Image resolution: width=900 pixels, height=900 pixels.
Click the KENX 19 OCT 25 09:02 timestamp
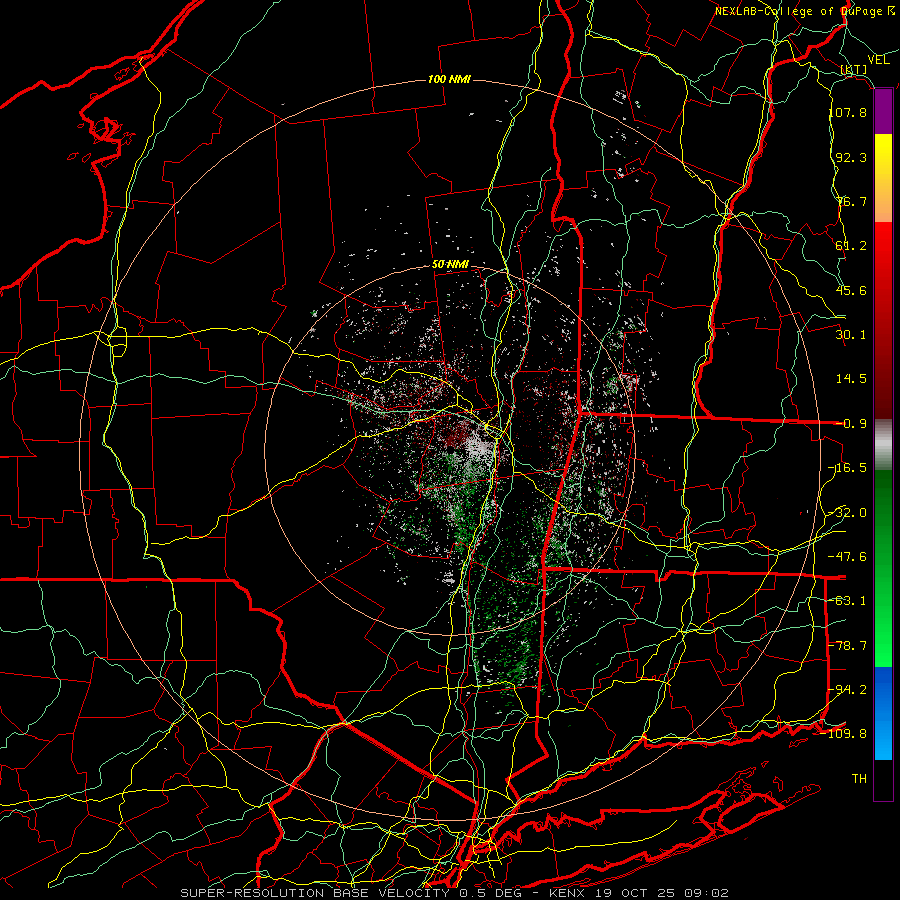click(x=639, y=893)
